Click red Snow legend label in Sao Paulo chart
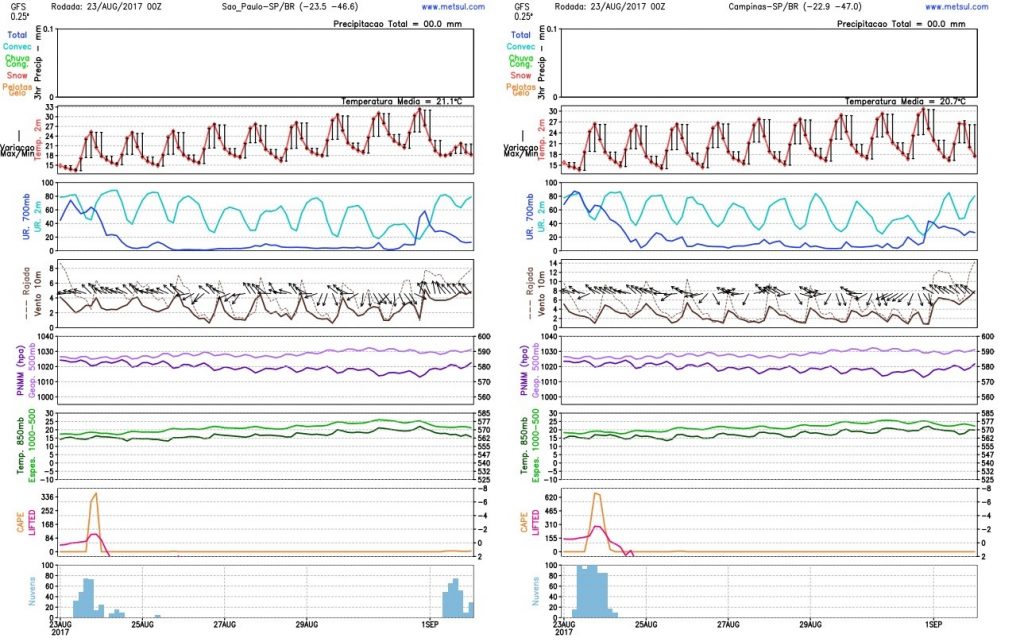This screenshot has height=642, width=1024. (17, 76)
